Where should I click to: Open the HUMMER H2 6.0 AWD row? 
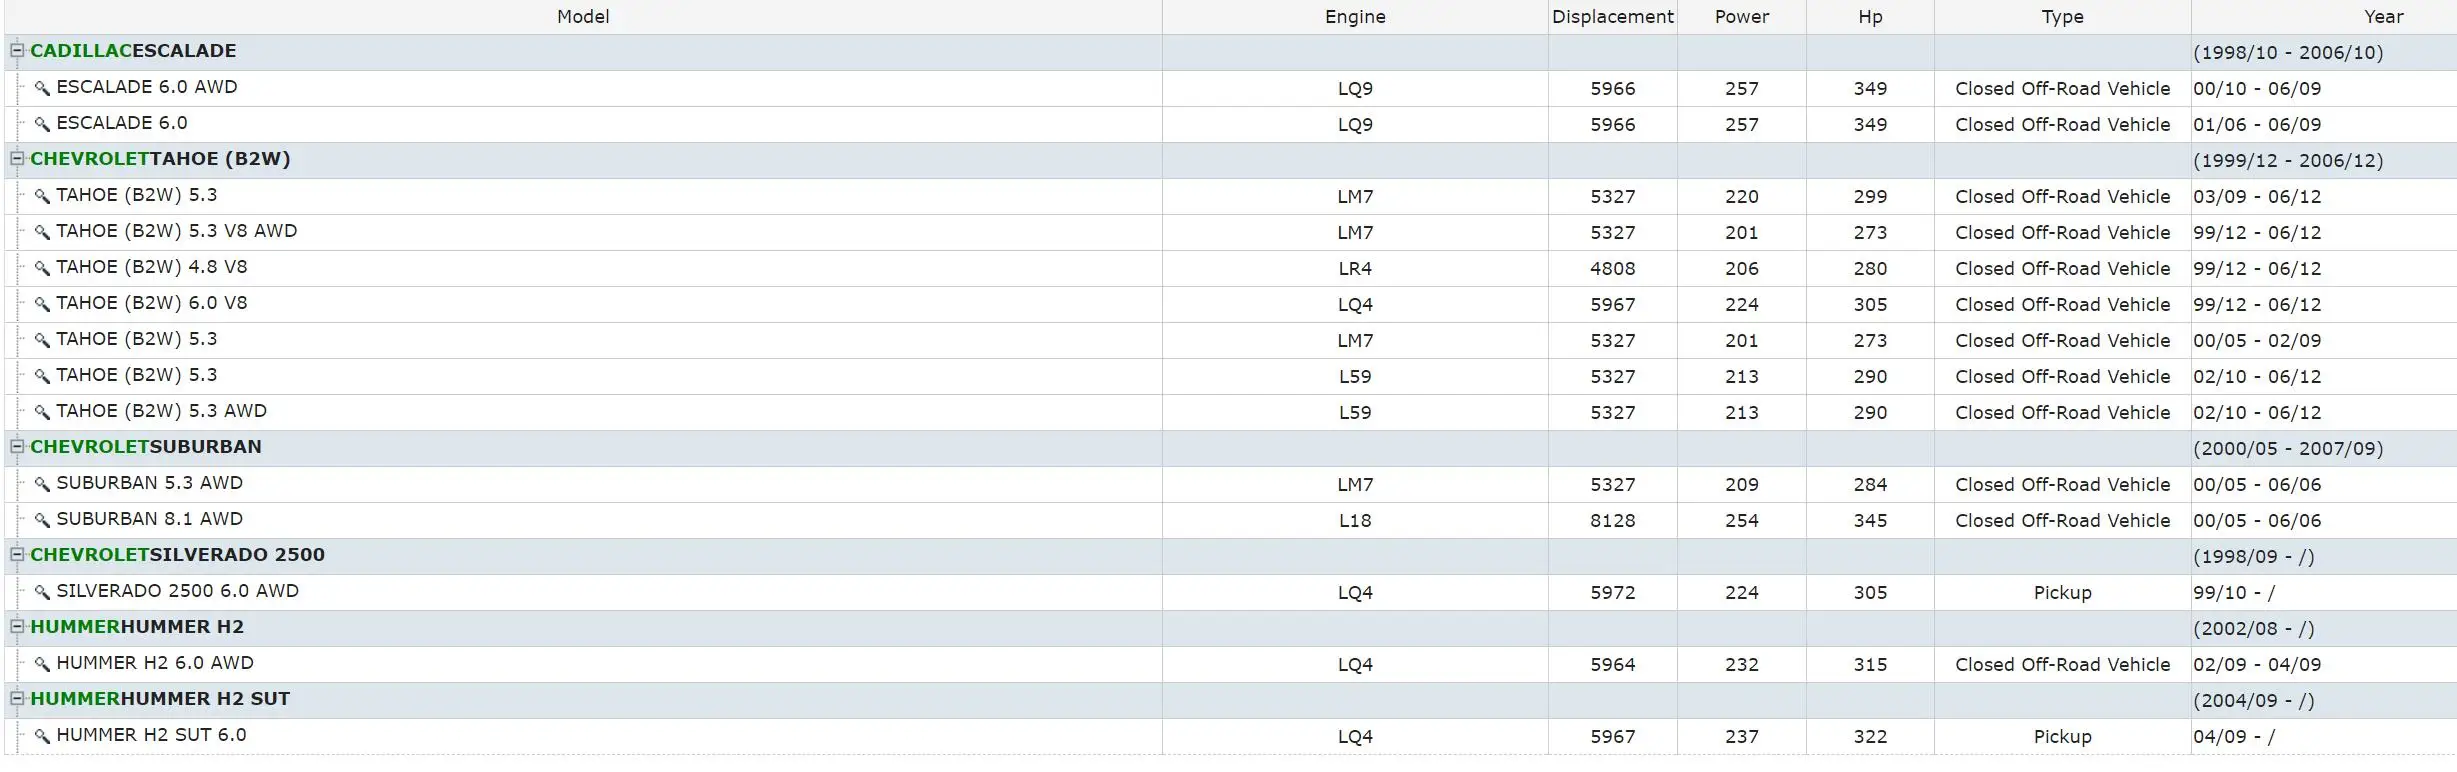click(x=155, y=663)
